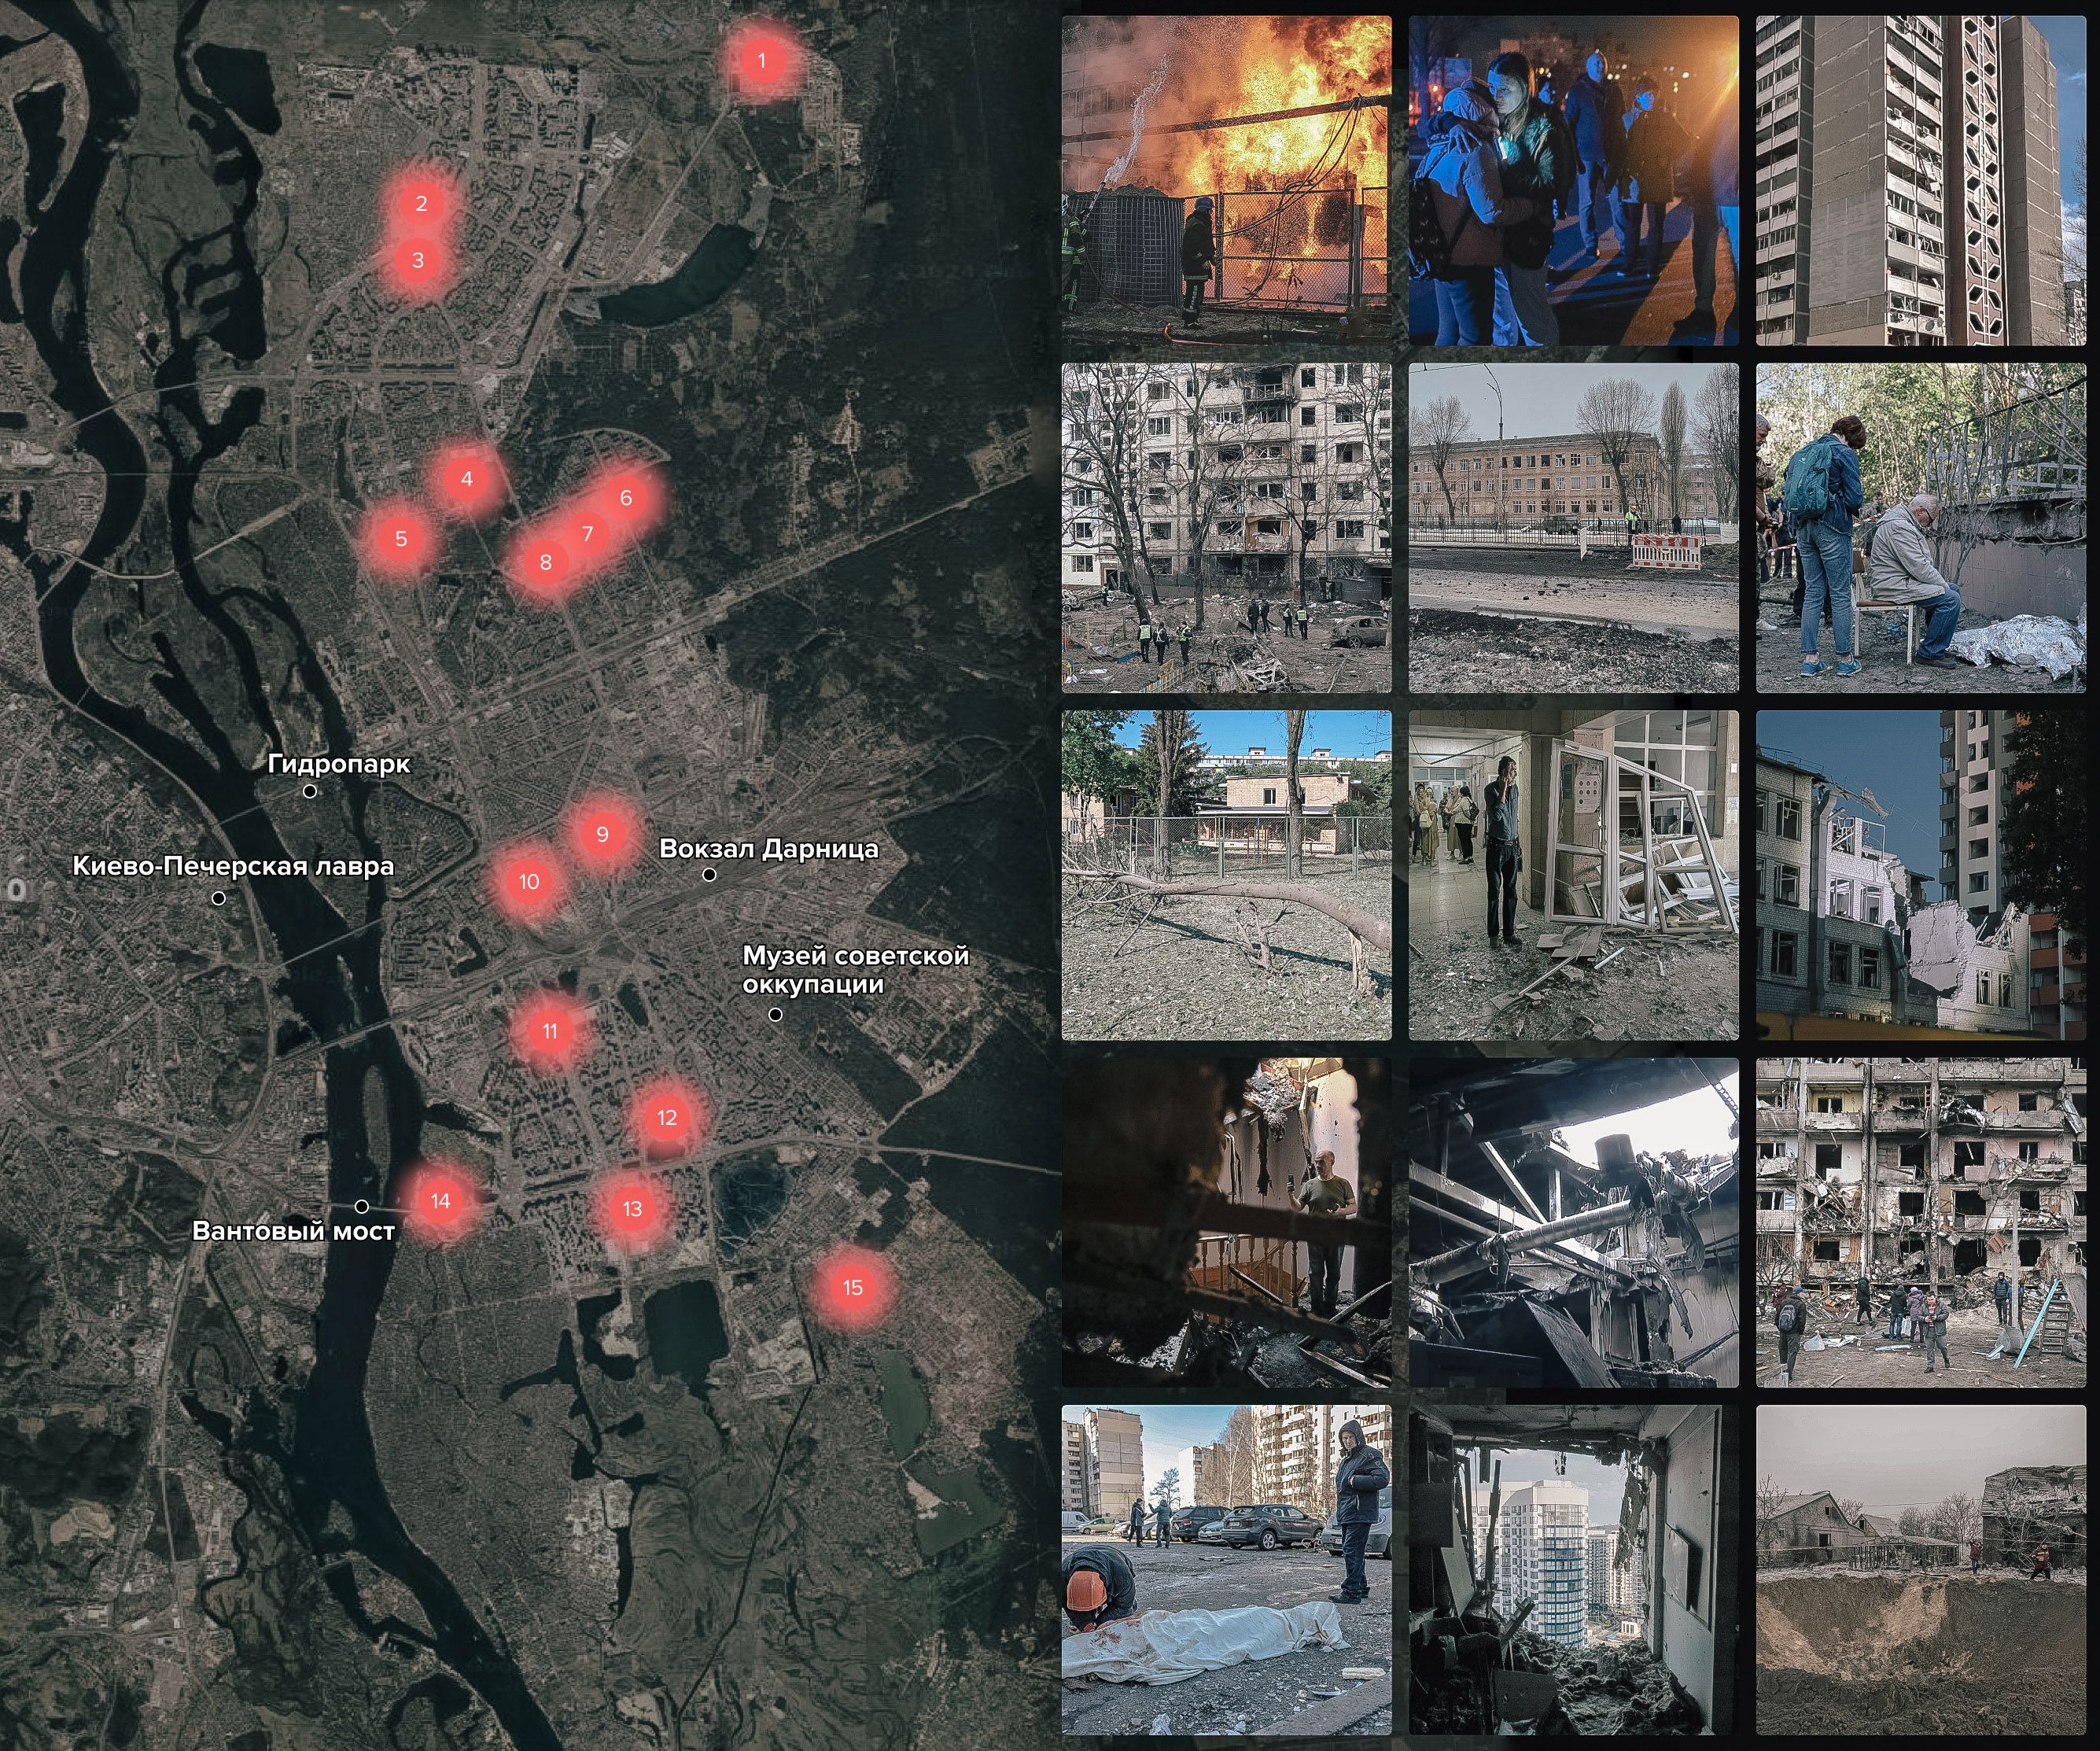Open photo of firefighters at blaze
This screenshot has width=2100, height=1751.
coord(1226,180)
